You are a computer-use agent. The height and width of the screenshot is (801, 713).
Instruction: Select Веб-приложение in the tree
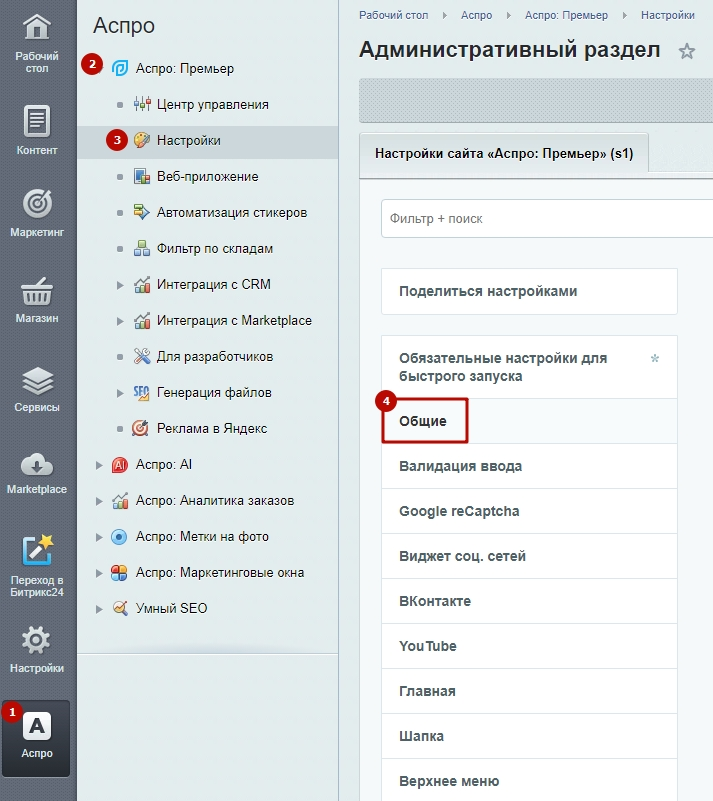[x=207, y=176]
